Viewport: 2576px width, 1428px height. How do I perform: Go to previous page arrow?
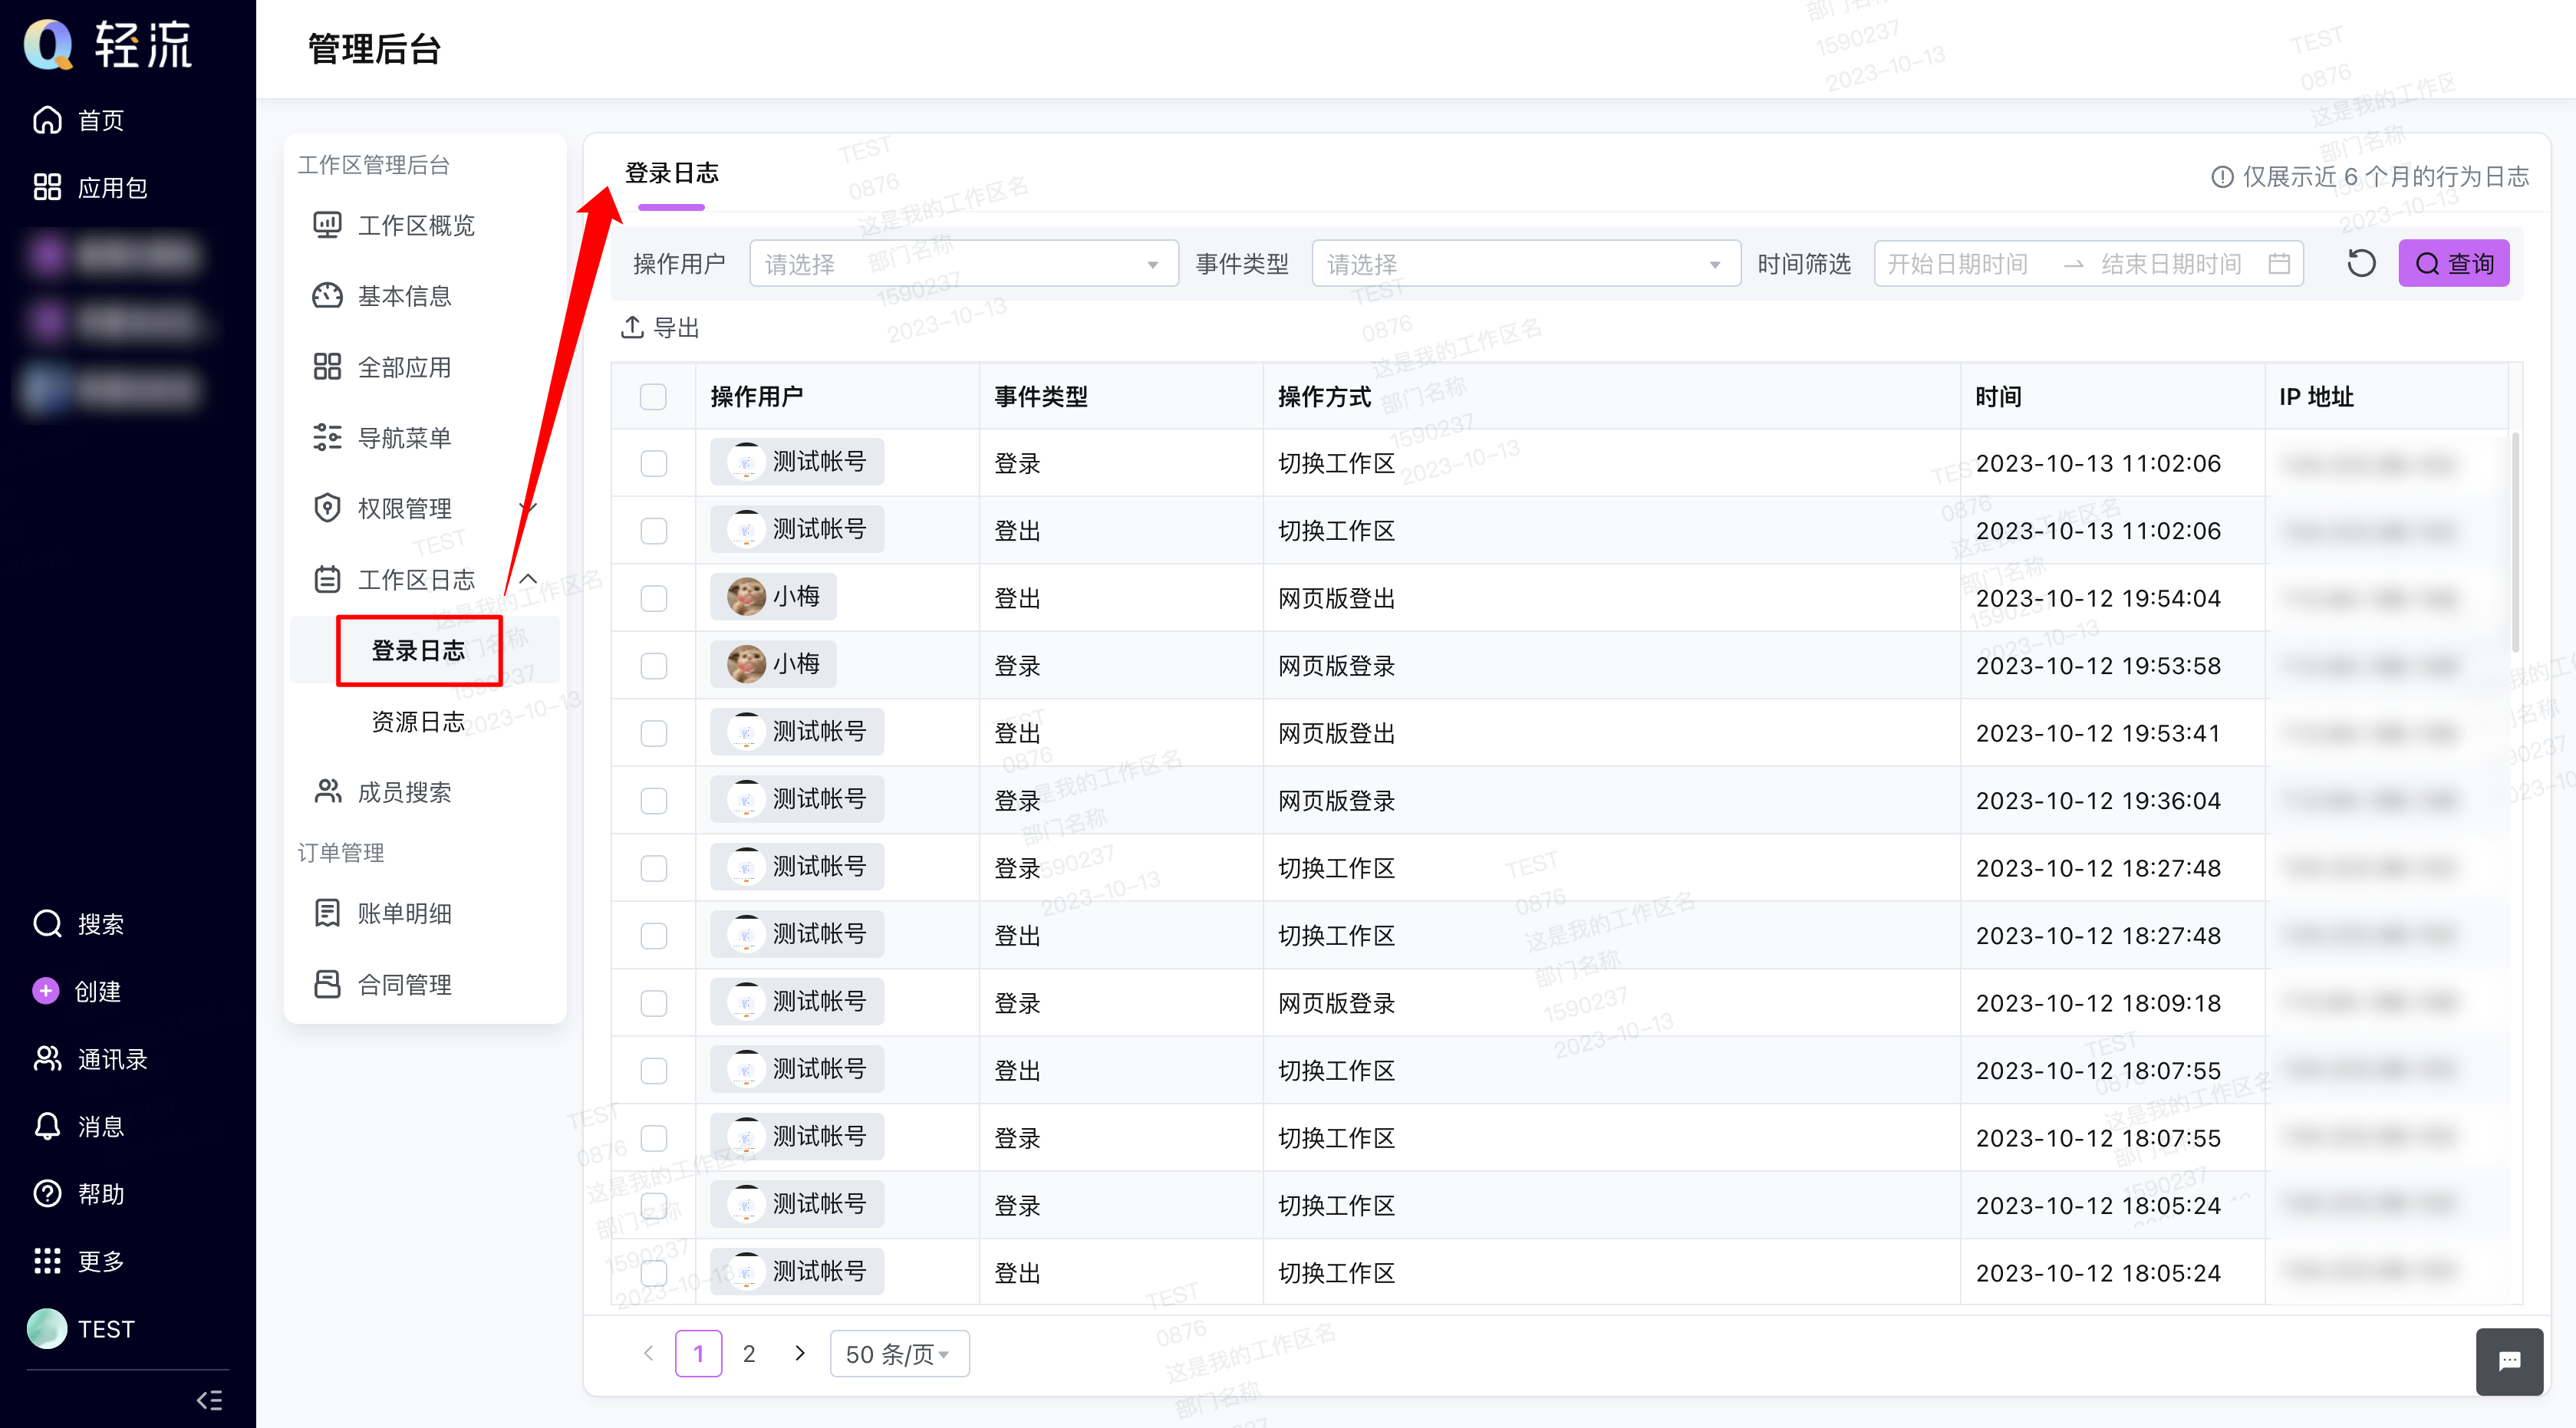click(648, 1353)
